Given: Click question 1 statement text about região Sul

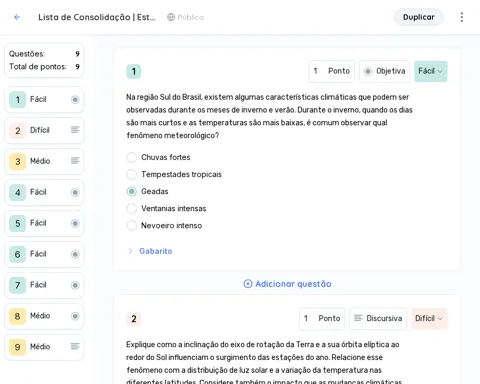Looking at the screenshot, I should [x=269, y=116].
